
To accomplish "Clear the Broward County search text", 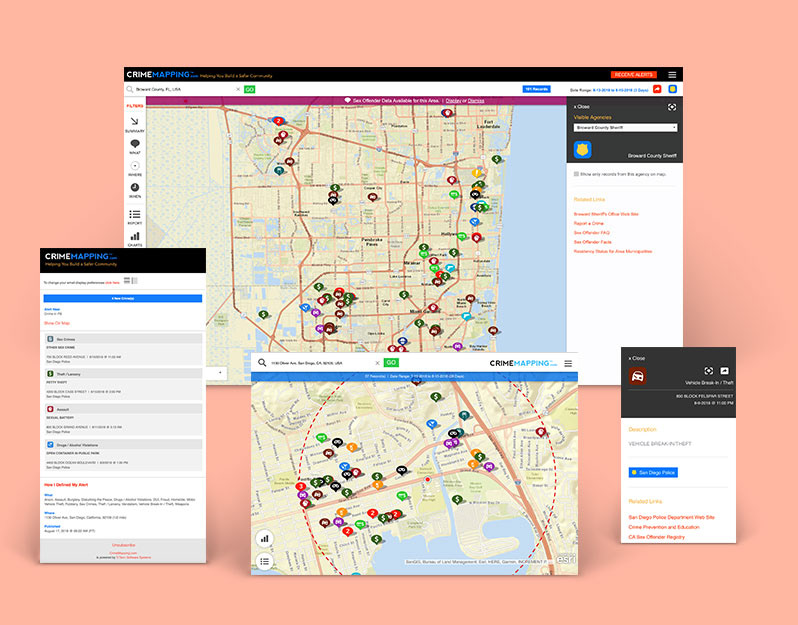I will click(x=238, y=89).
